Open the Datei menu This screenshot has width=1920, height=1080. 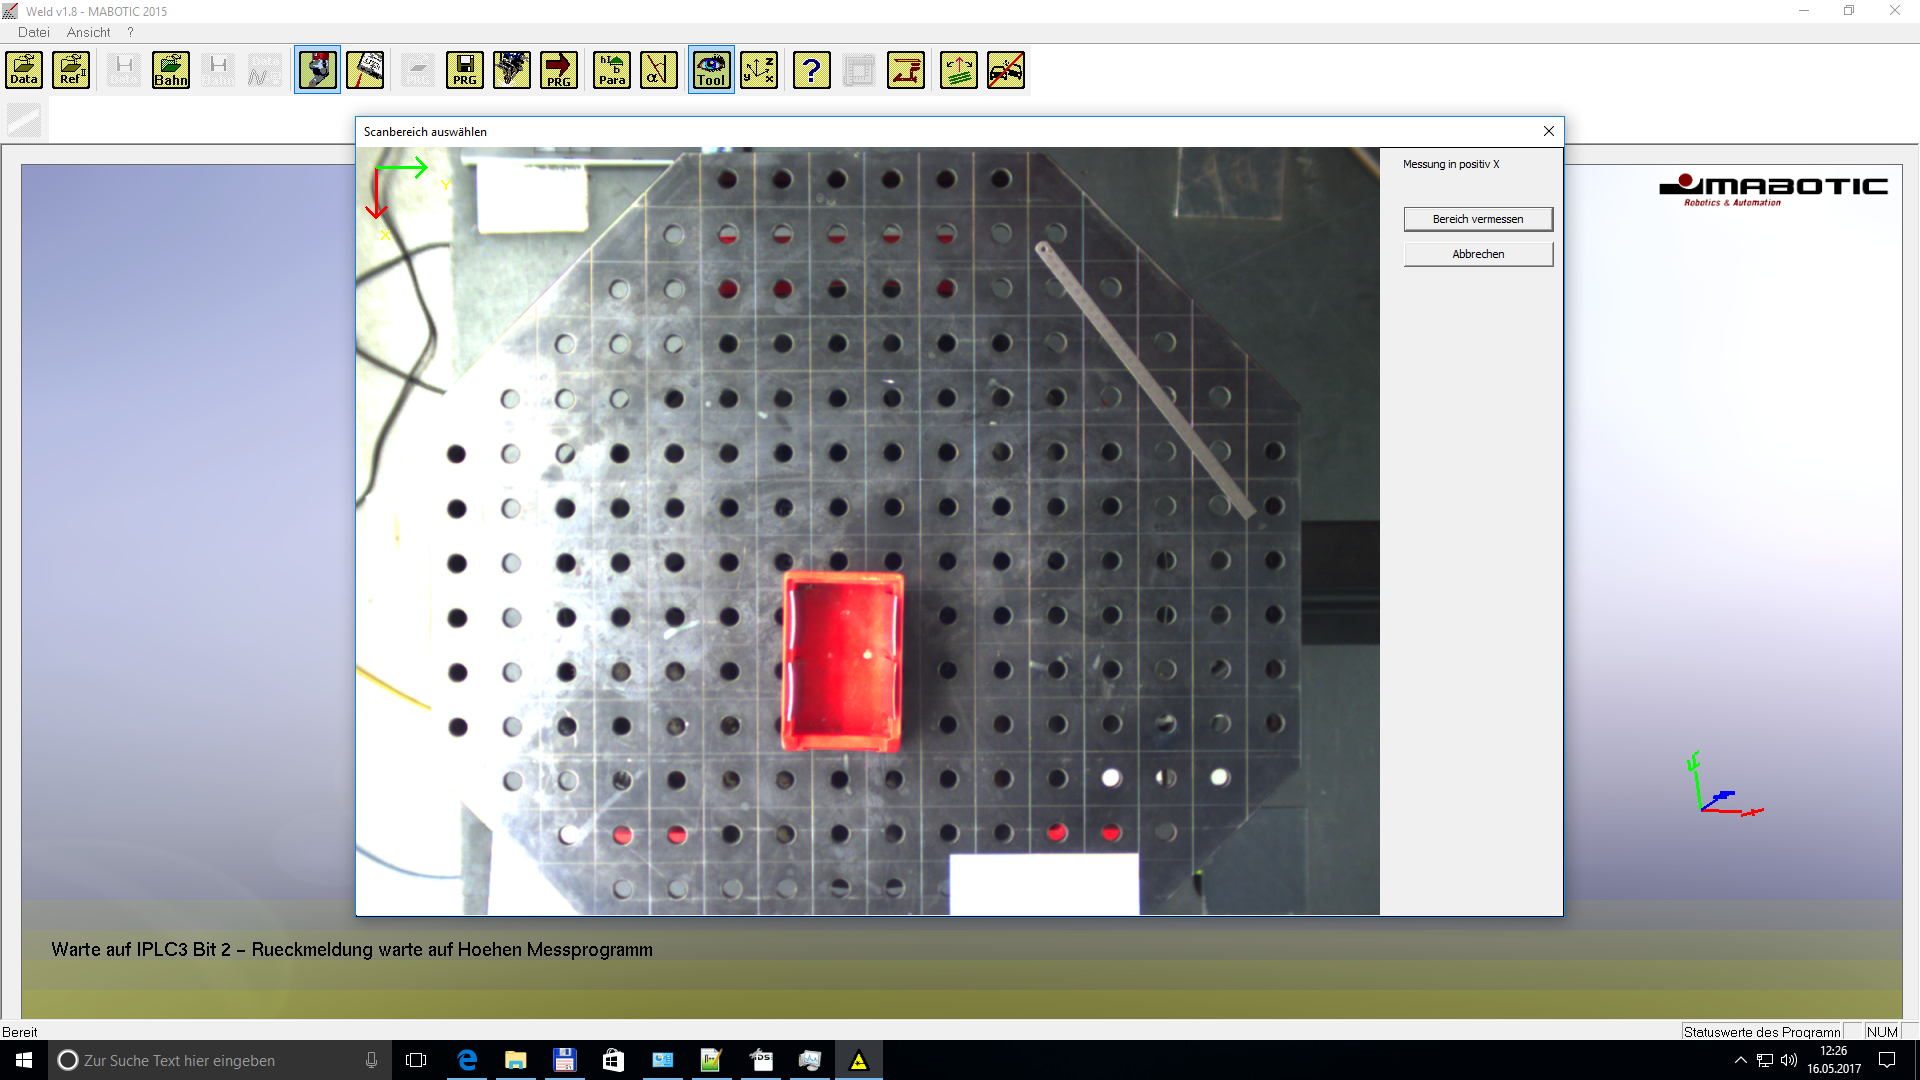(x=33, y=32)
